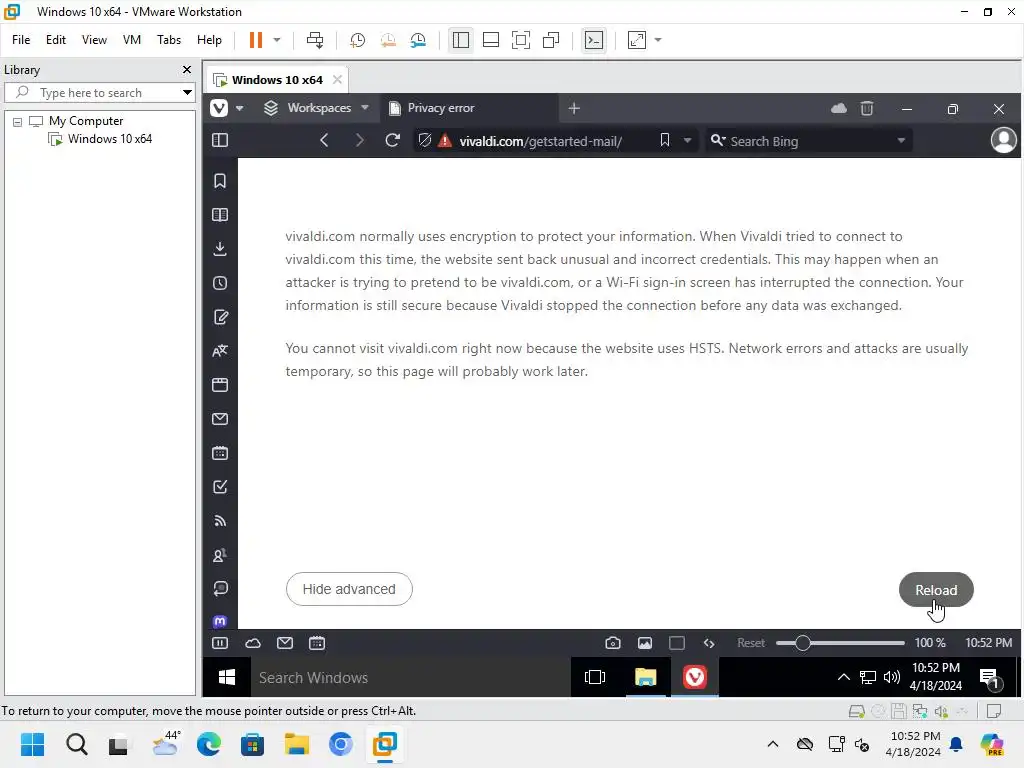
Task: Collapse the My Computer tree node
Action: (18, 121)
